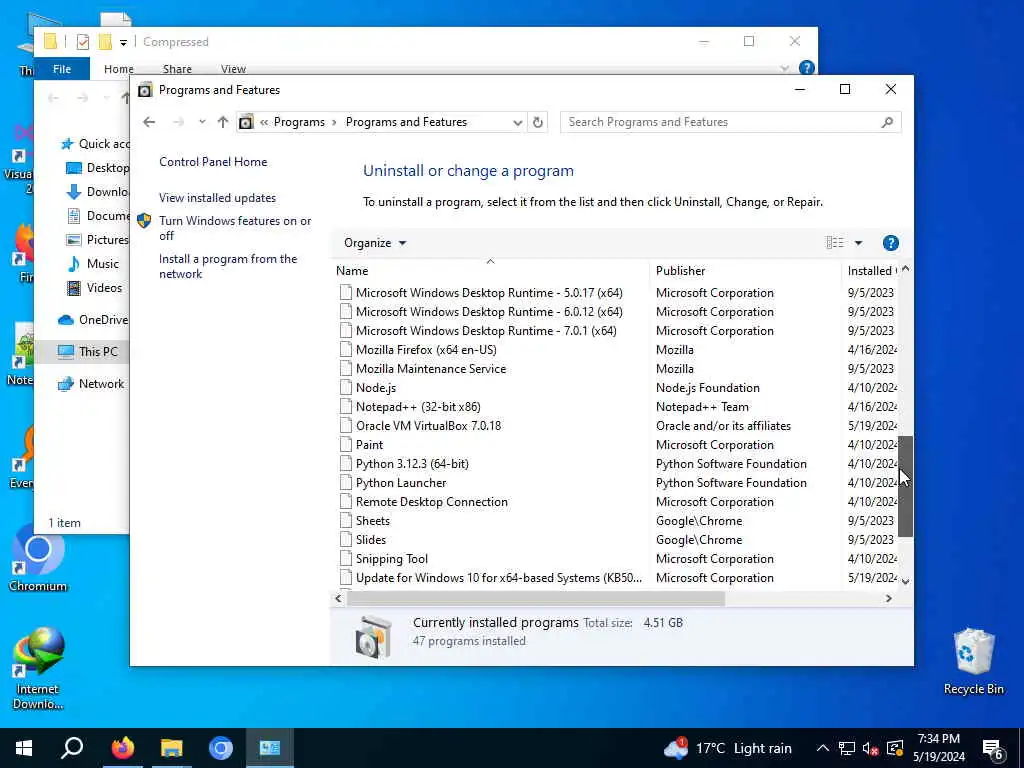The width and height of the screenshot is (1024, 768).
Task: Open the File tab in Compressed window
Action: coord(62,68)
